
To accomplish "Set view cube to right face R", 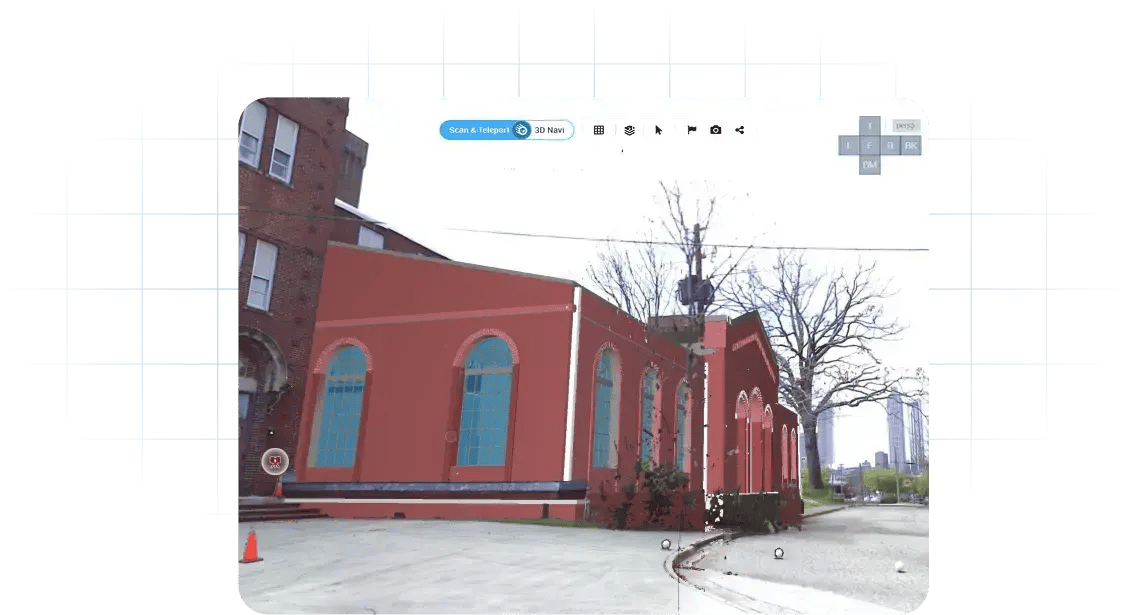I will tap(891, 146).
